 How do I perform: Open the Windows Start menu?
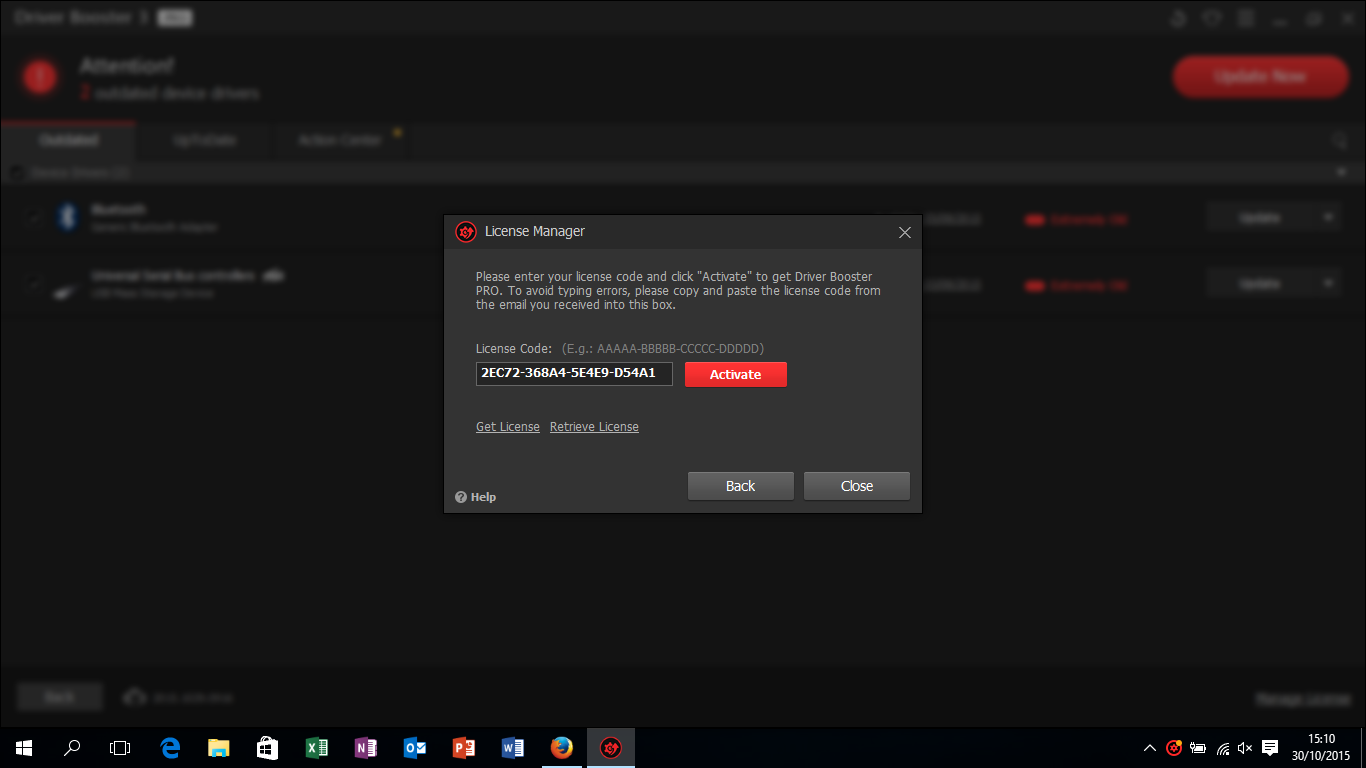pyautogui.click(x=24, y=748)
